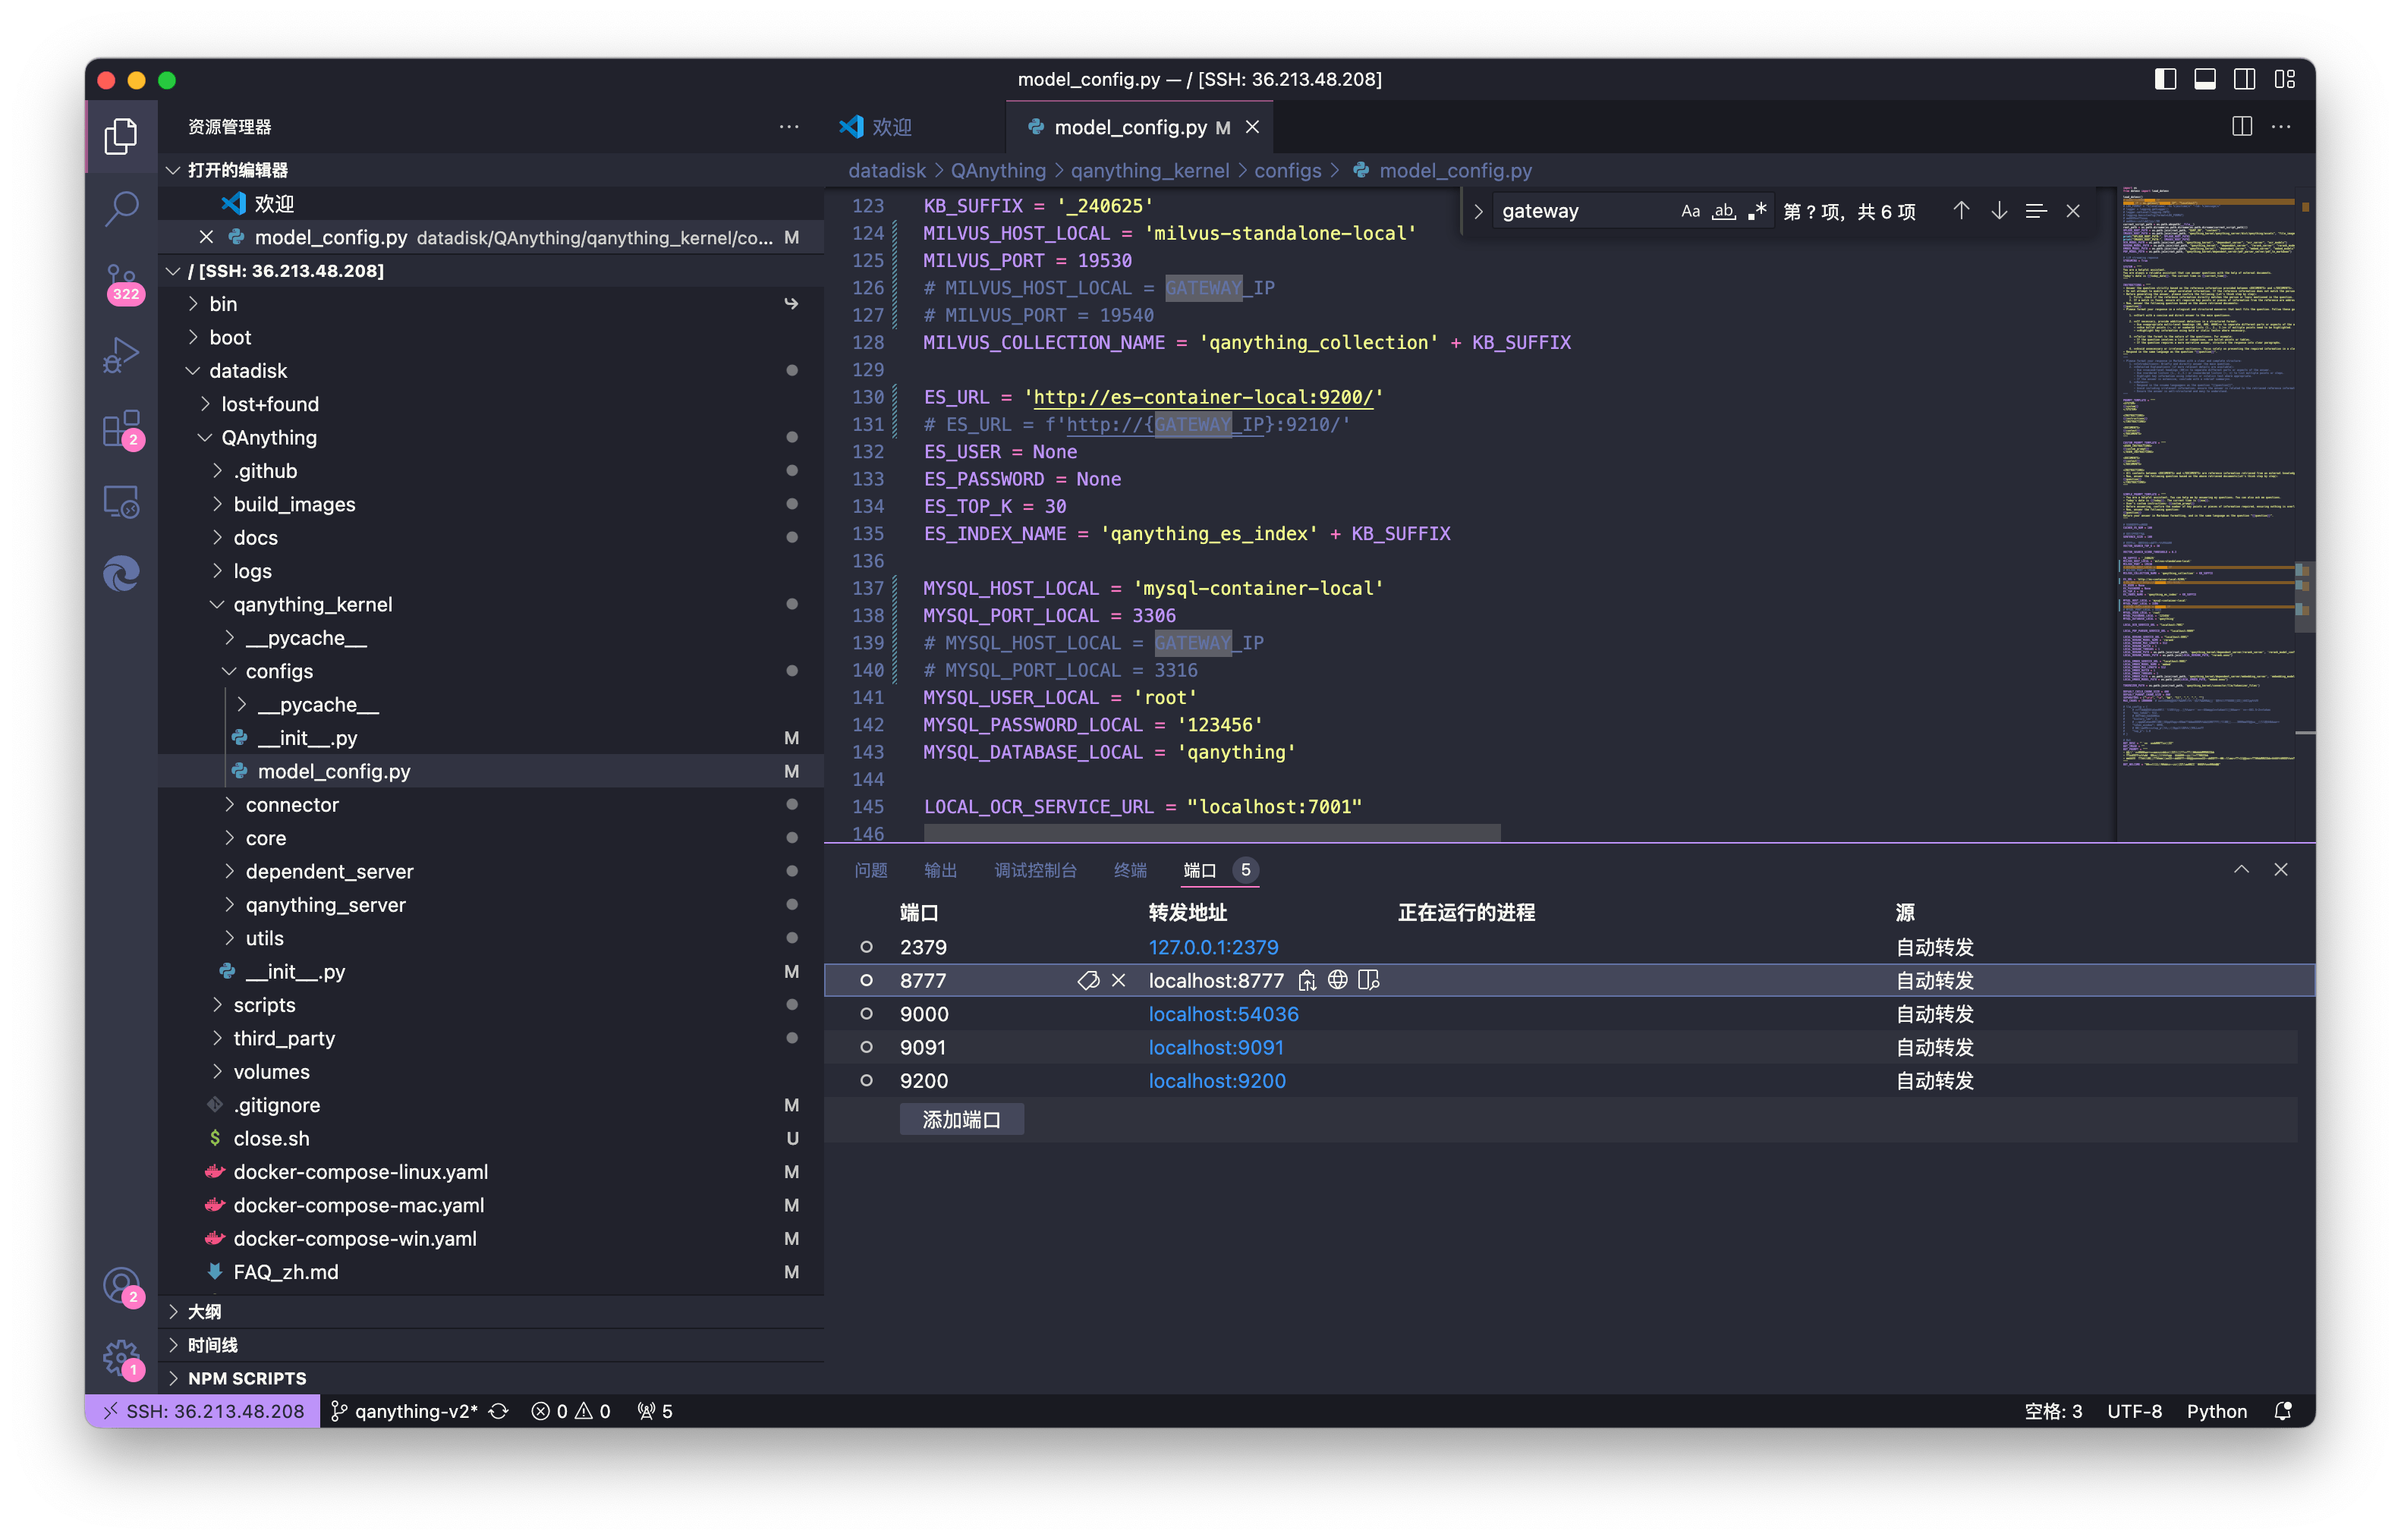
Task: Open the Edge browser tools icon
Action: pyautogui.click(x=121, y=574)
